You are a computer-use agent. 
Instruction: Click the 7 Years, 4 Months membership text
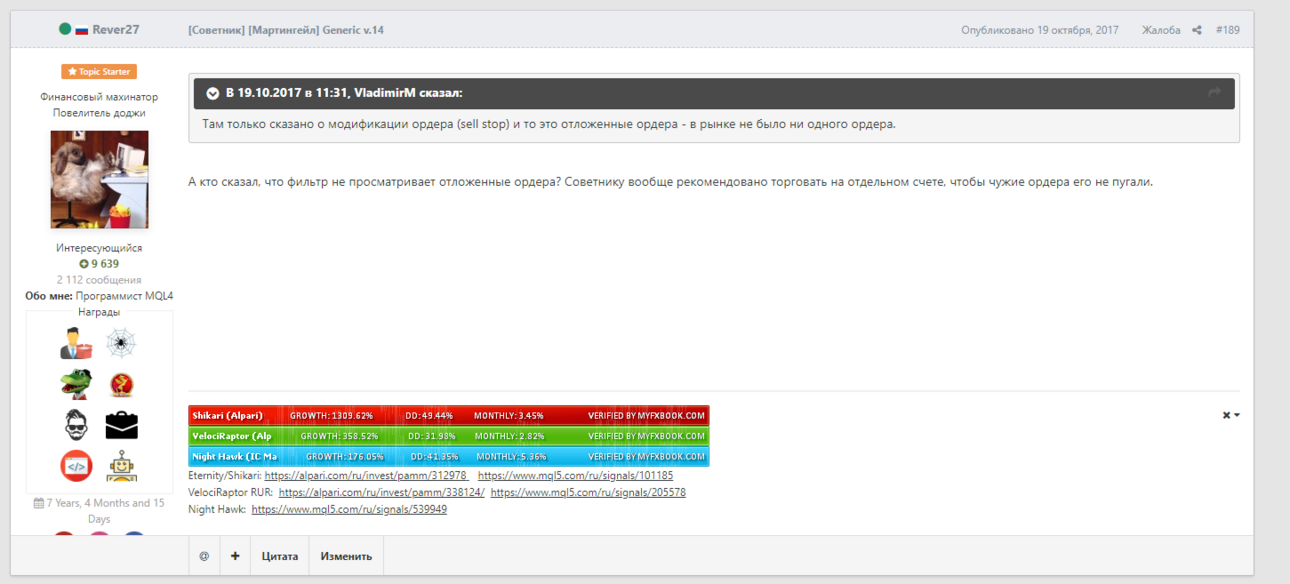(99, 511)
